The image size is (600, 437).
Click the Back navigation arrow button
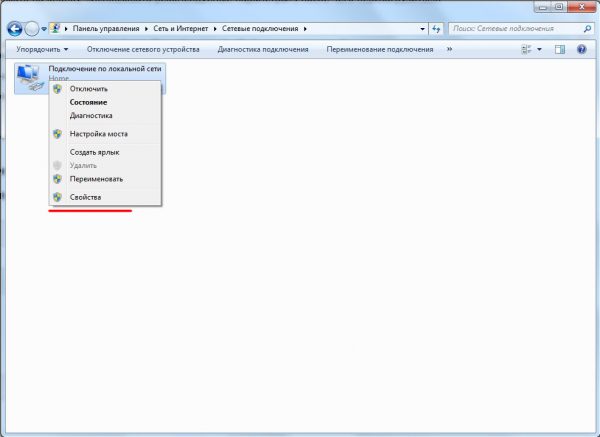[x=15, y=29]
